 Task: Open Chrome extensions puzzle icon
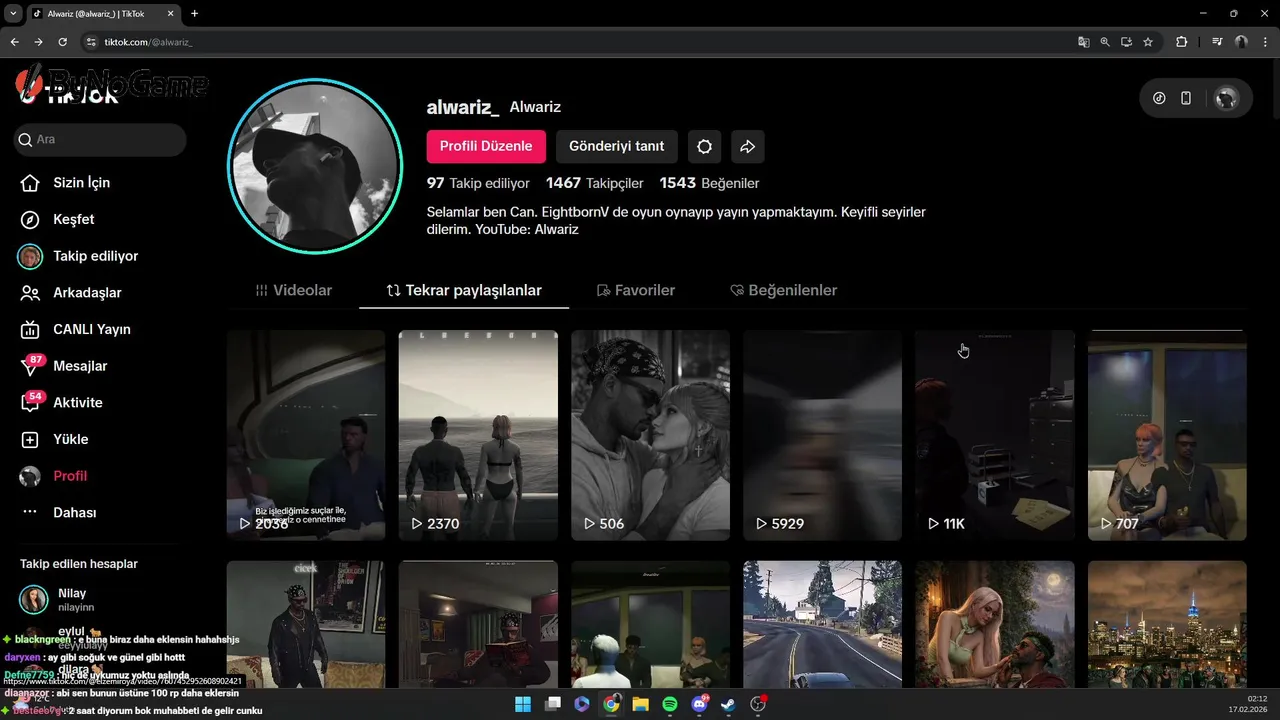point(1182,42)
